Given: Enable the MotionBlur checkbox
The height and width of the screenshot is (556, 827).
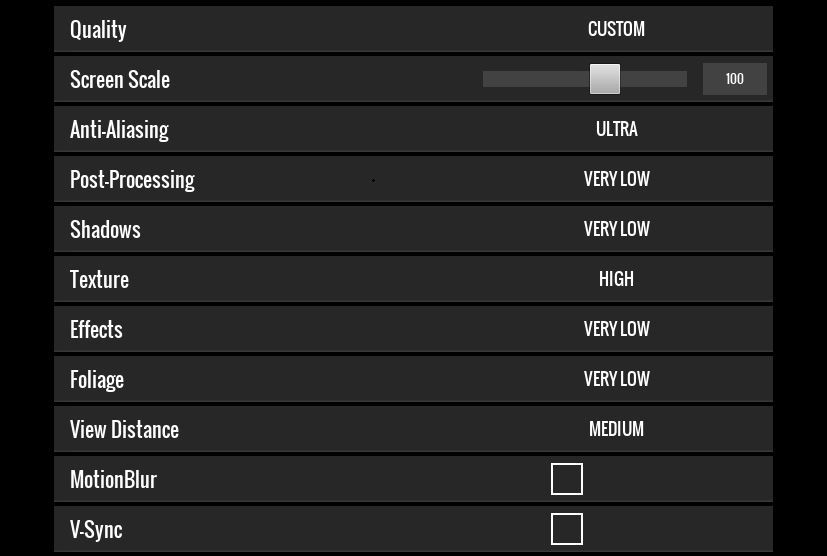Looking at the screenshot, I should click(x=567, y=479).
